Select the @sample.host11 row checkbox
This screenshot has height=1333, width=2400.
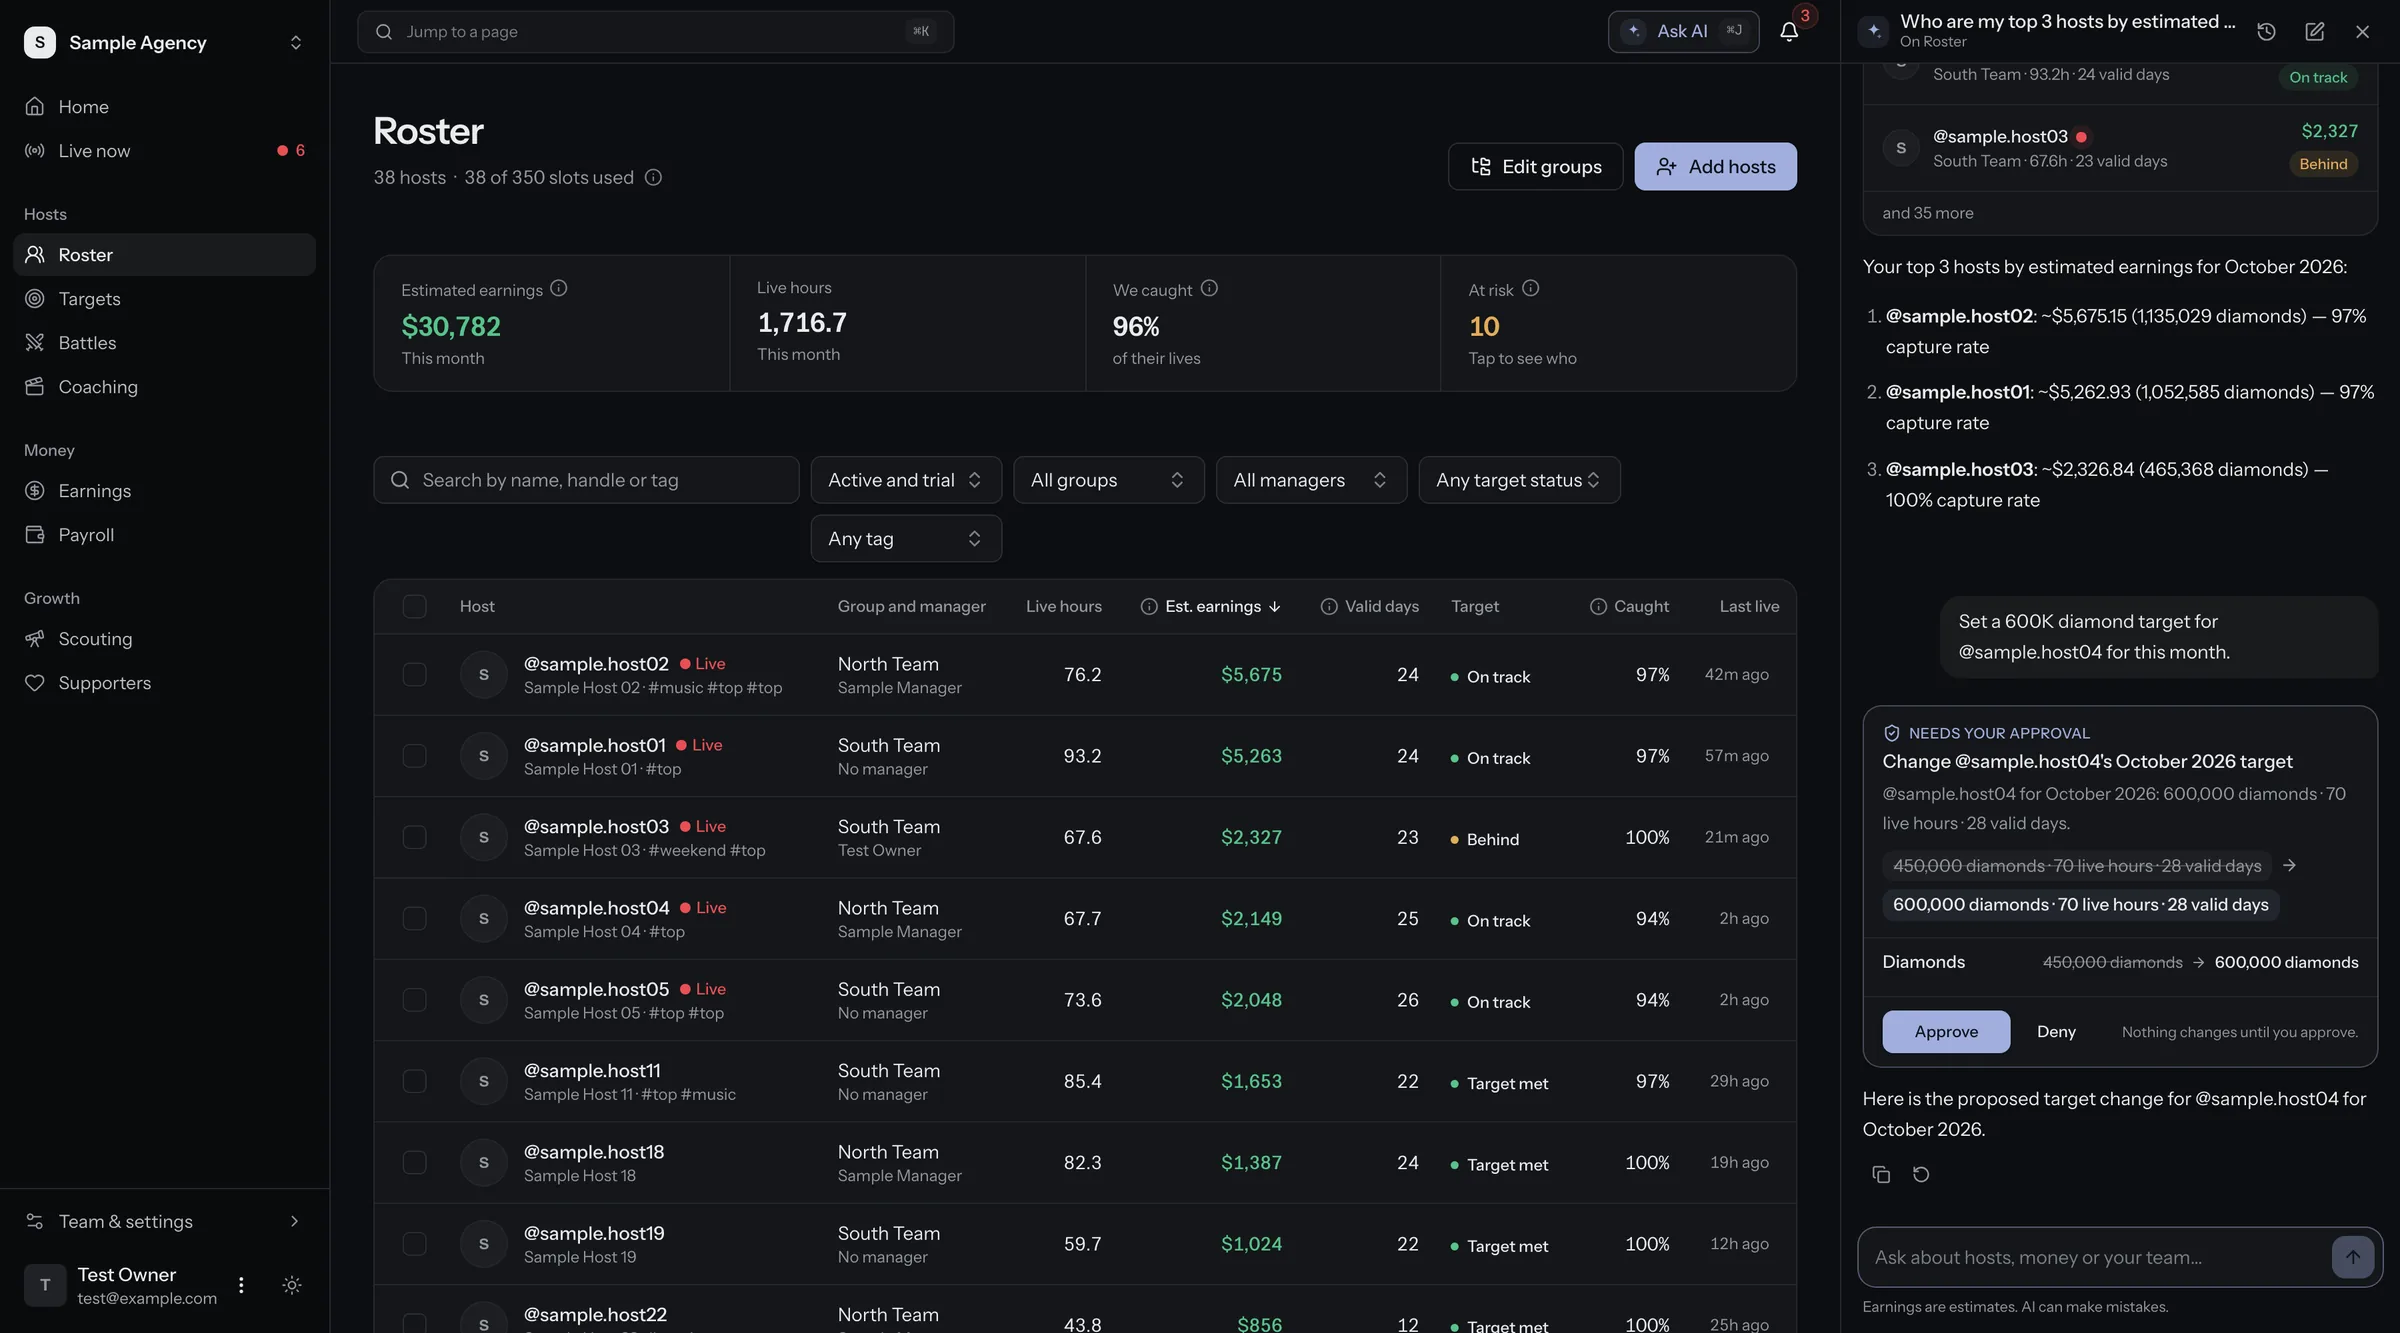pyautogui.click(x=414, y=1081)
